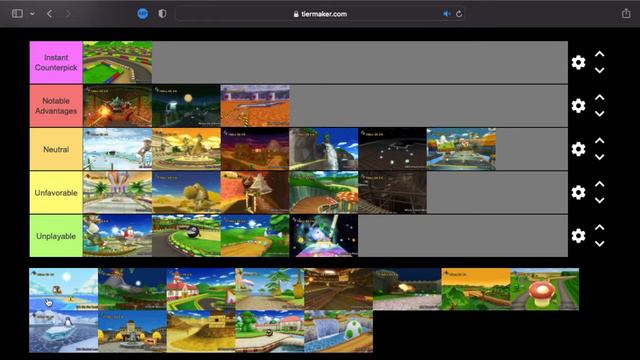Open settings gear for Neutral tier

[x=578, y=149]
